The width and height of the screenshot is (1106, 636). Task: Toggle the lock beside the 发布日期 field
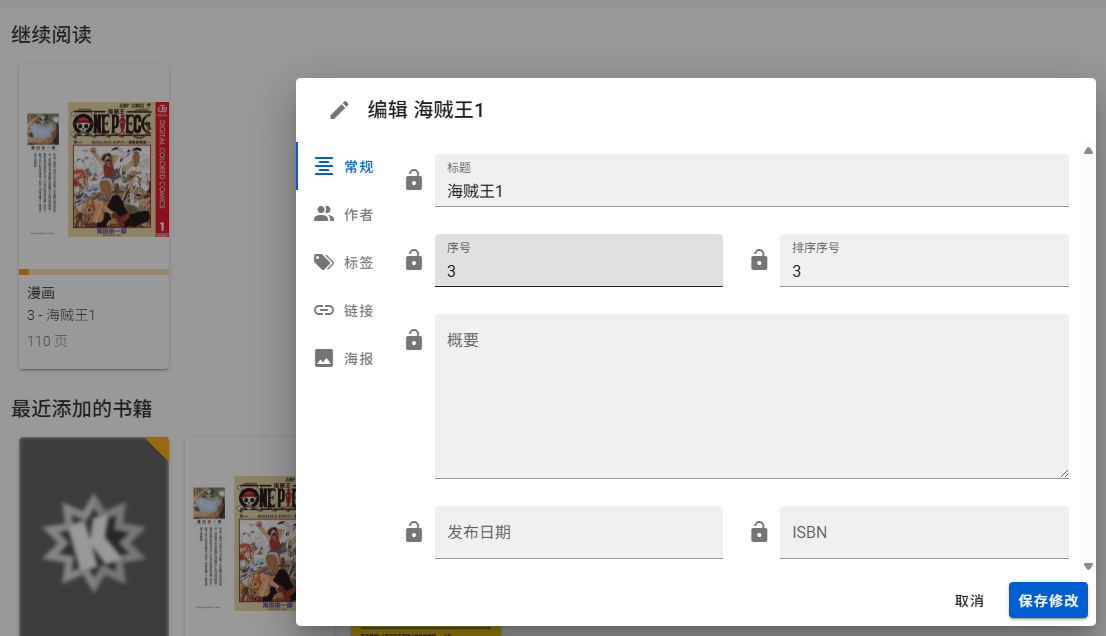[414, 532]
